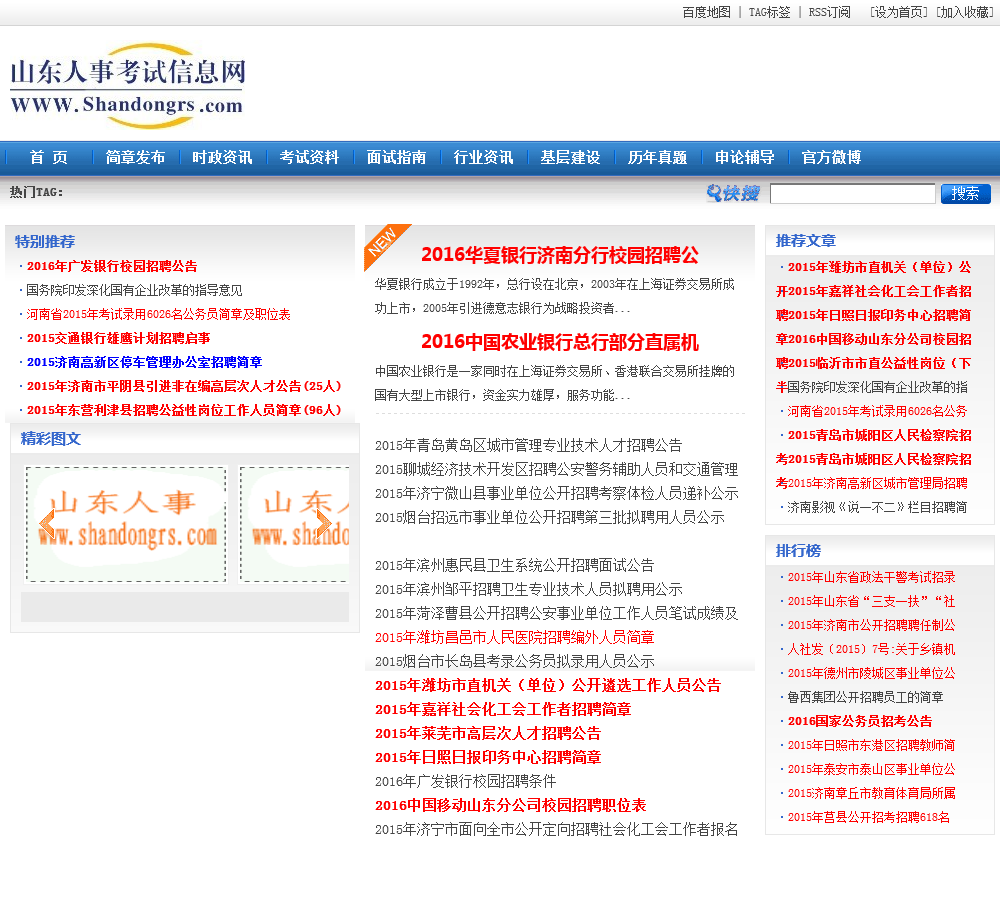
Task: Open the RSS订阅 link
Action: coord(829,12)
